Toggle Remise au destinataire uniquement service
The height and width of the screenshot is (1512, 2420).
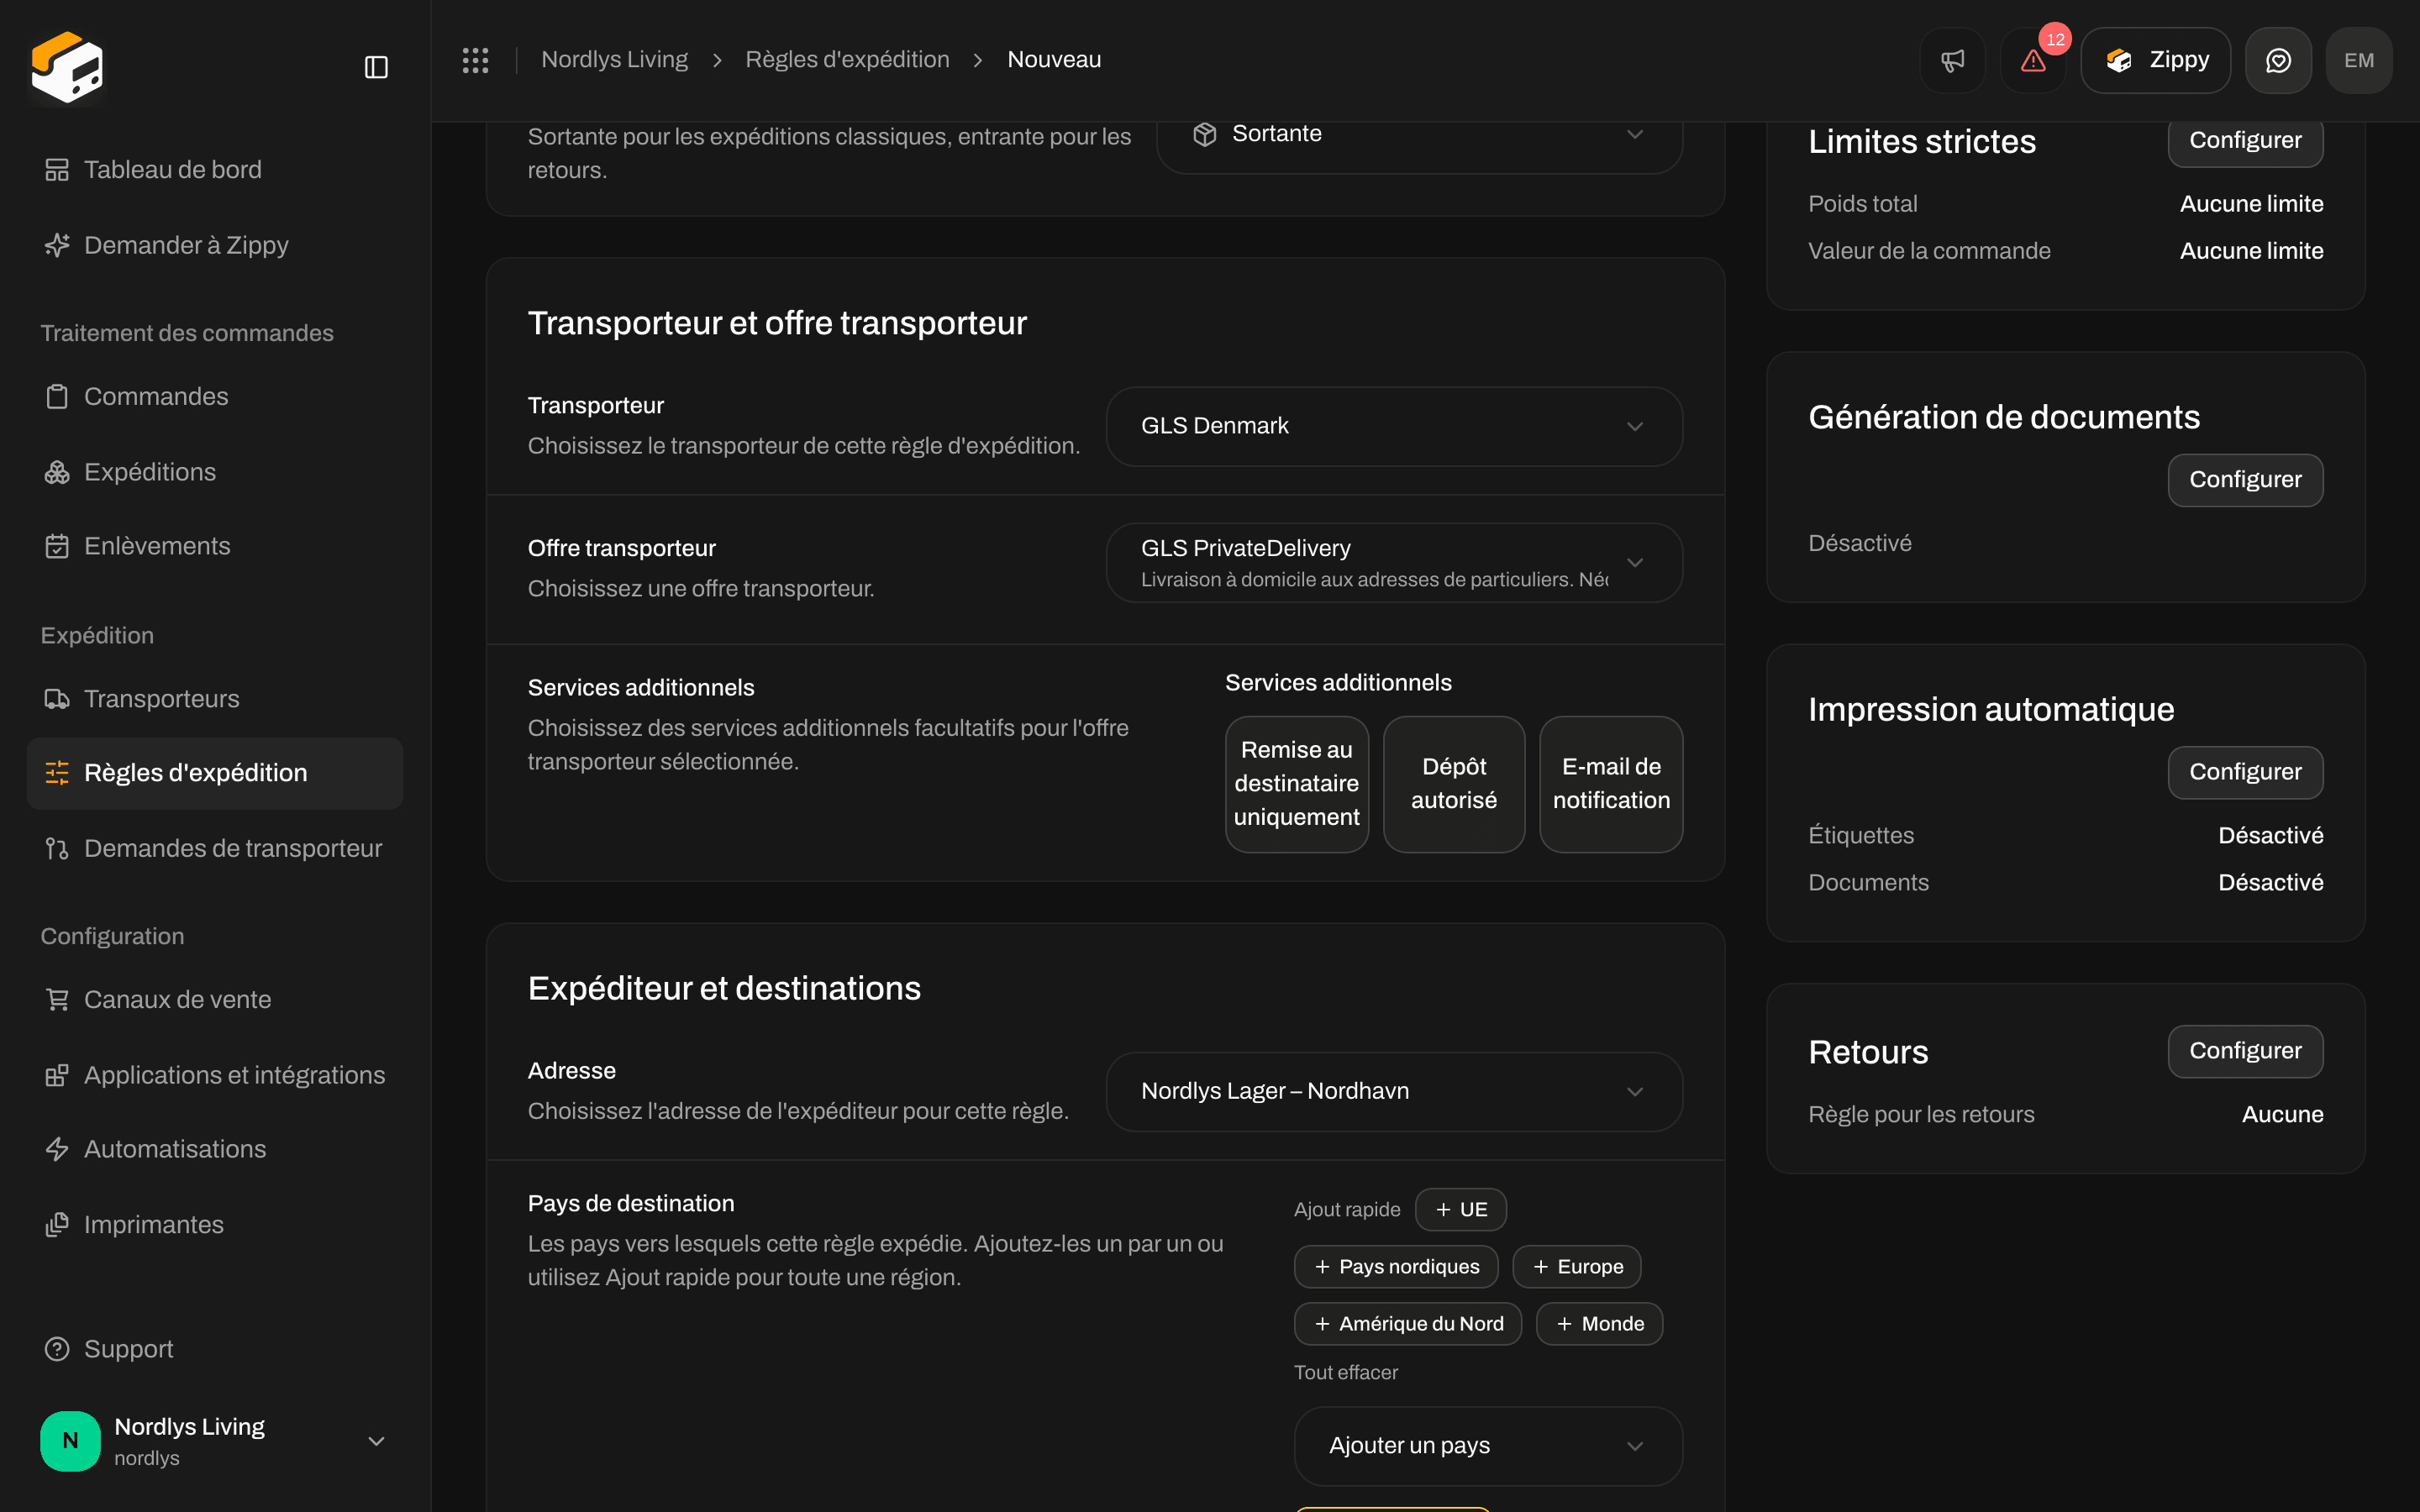click(x=1297, y=784)
